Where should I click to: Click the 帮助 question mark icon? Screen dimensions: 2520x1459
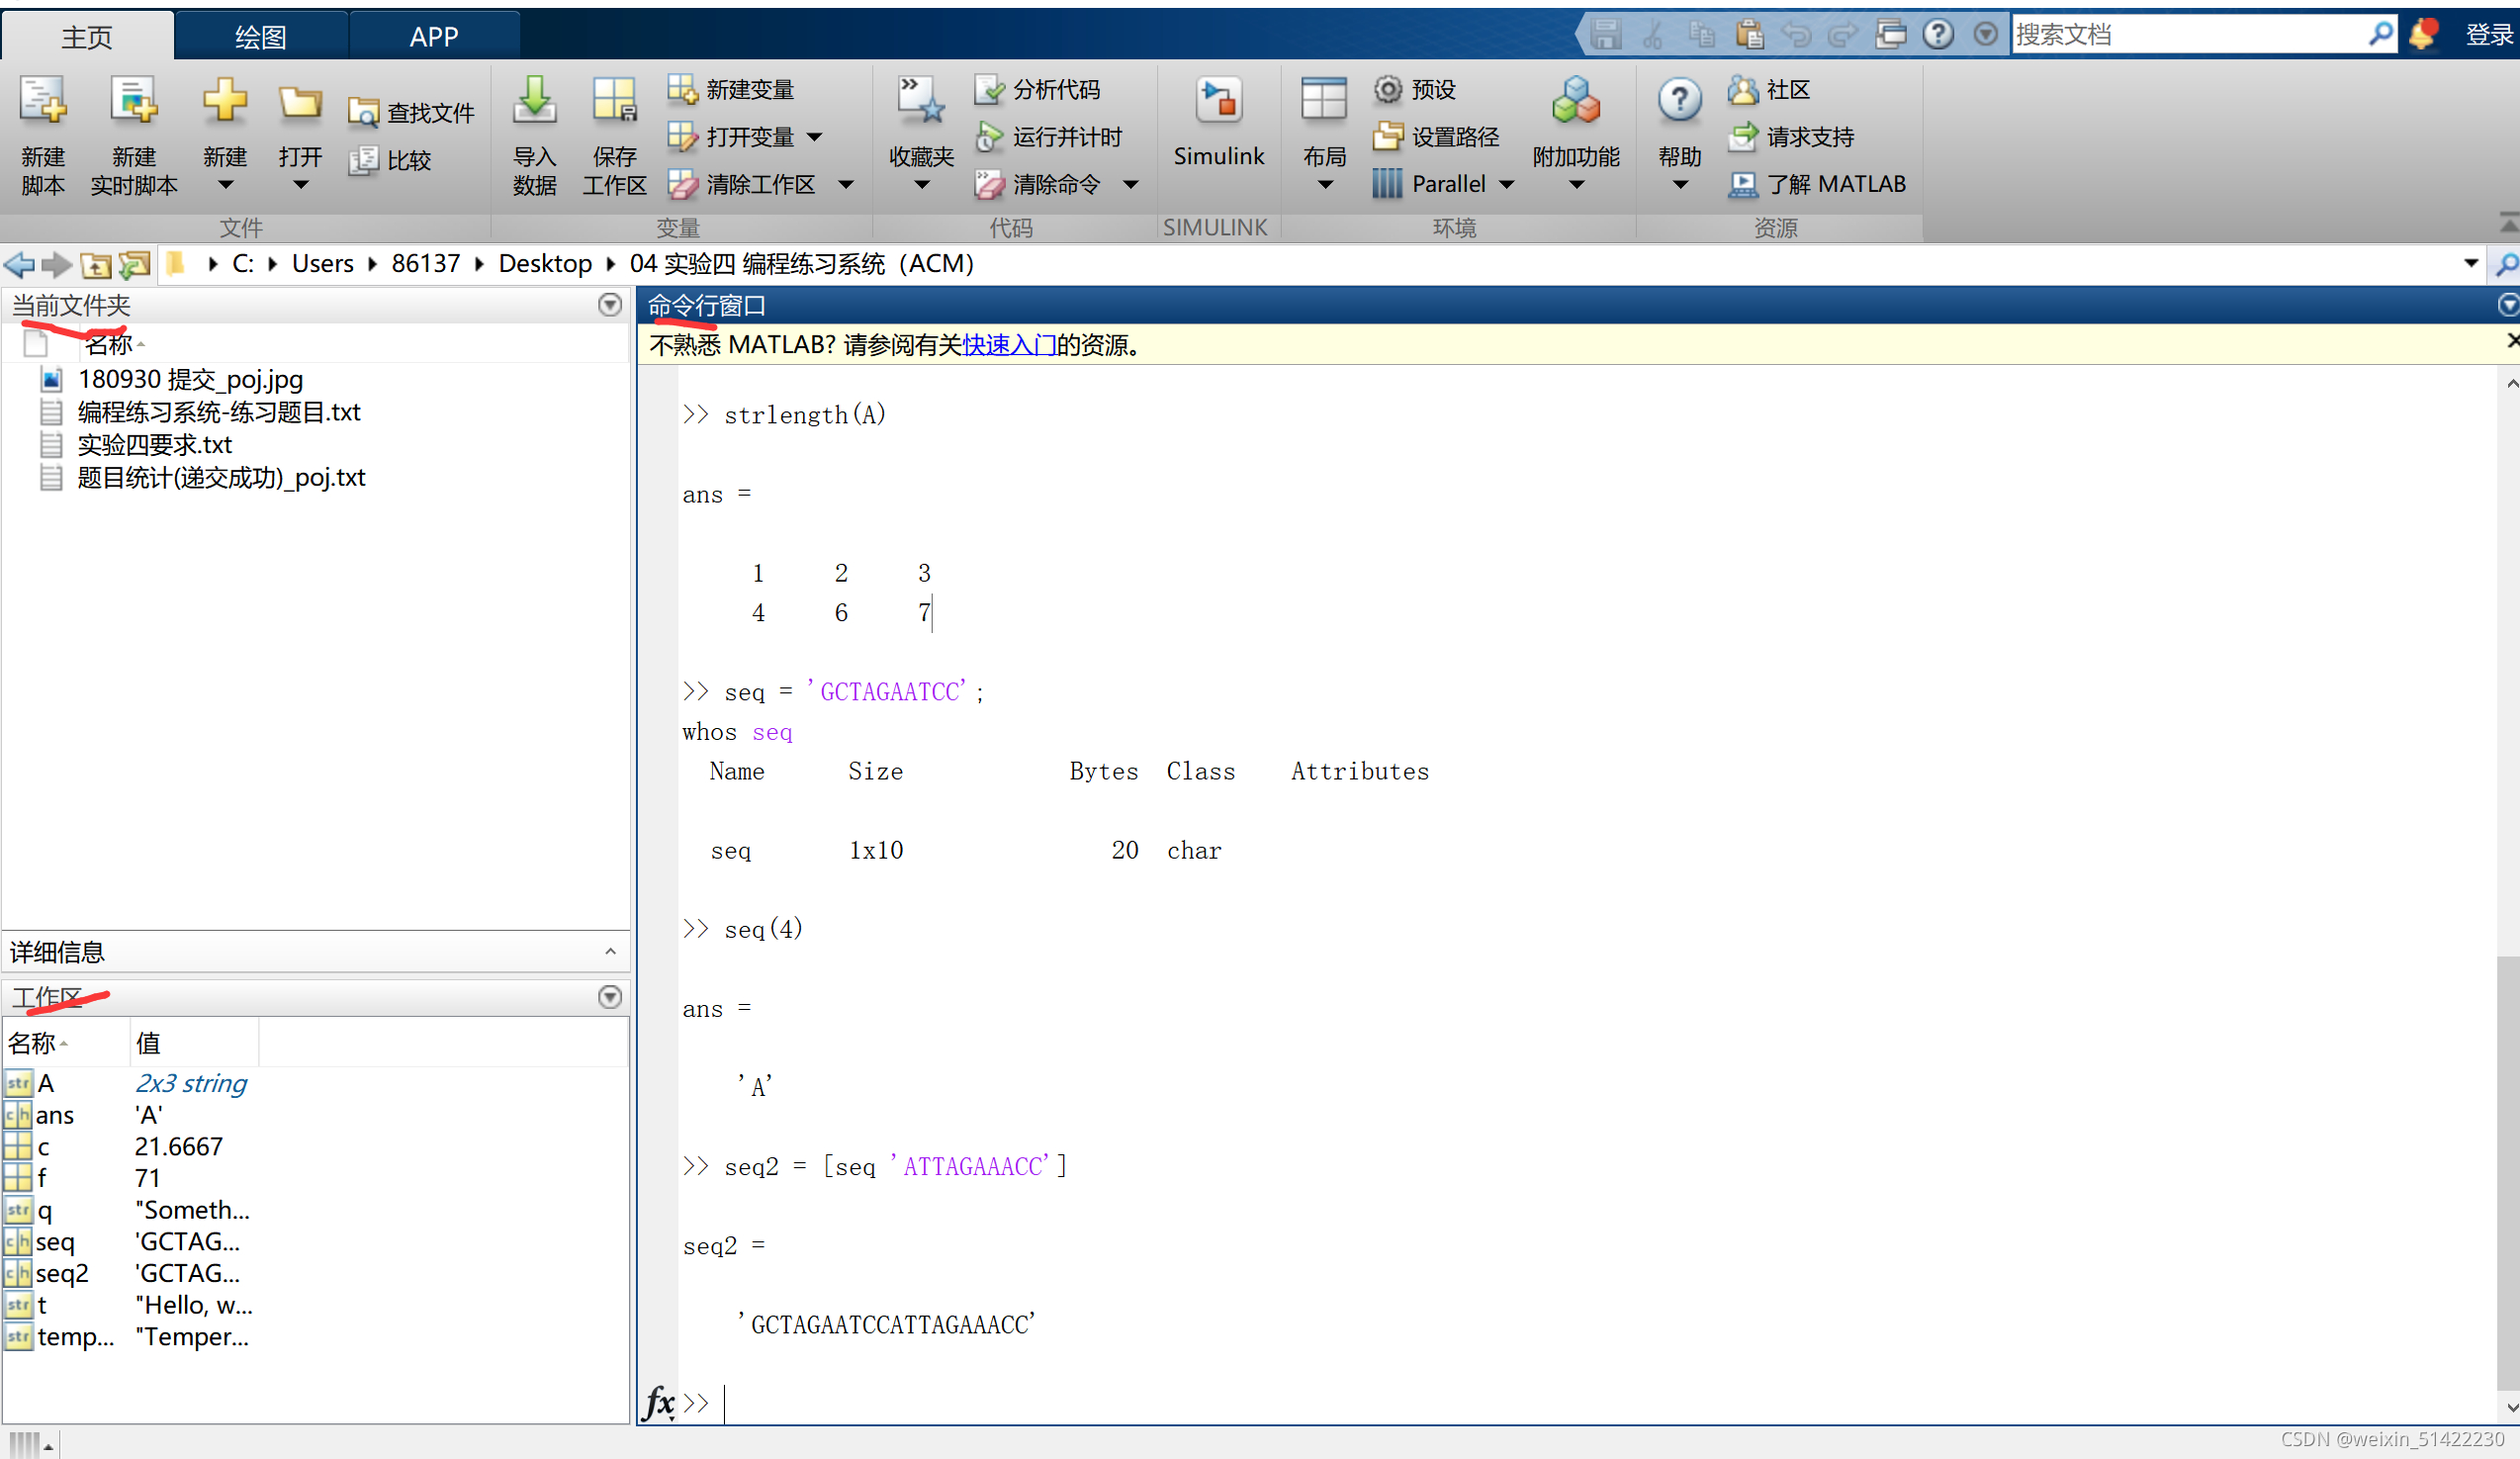coord(1680,102)
